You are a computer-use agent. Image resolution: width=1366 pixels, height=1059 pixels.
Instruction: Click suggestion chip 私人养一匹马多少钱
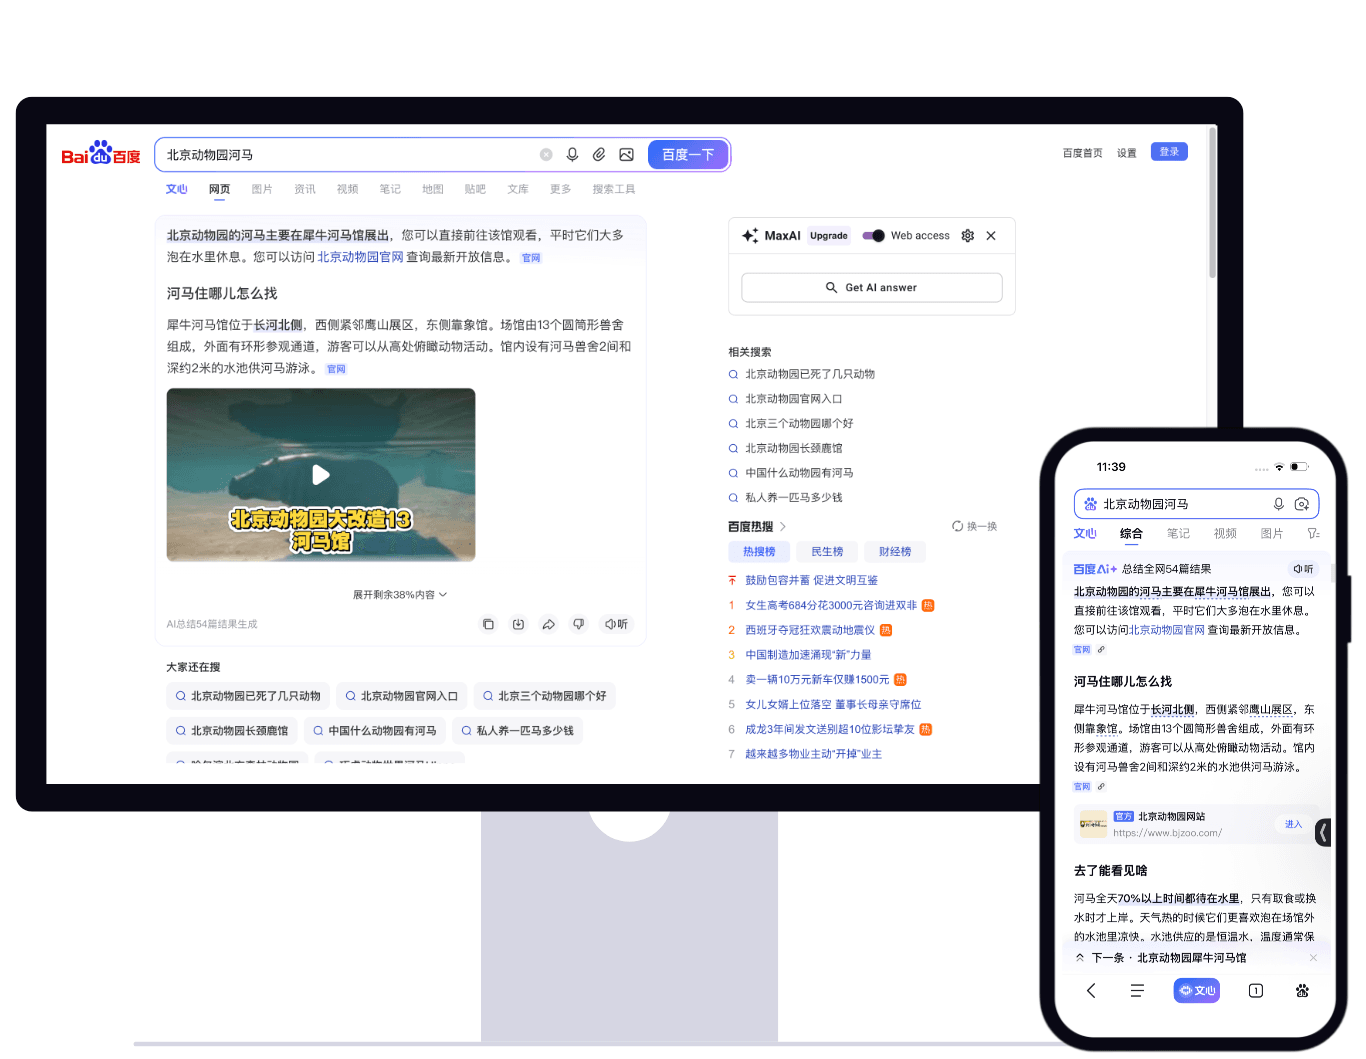point(517,731)
